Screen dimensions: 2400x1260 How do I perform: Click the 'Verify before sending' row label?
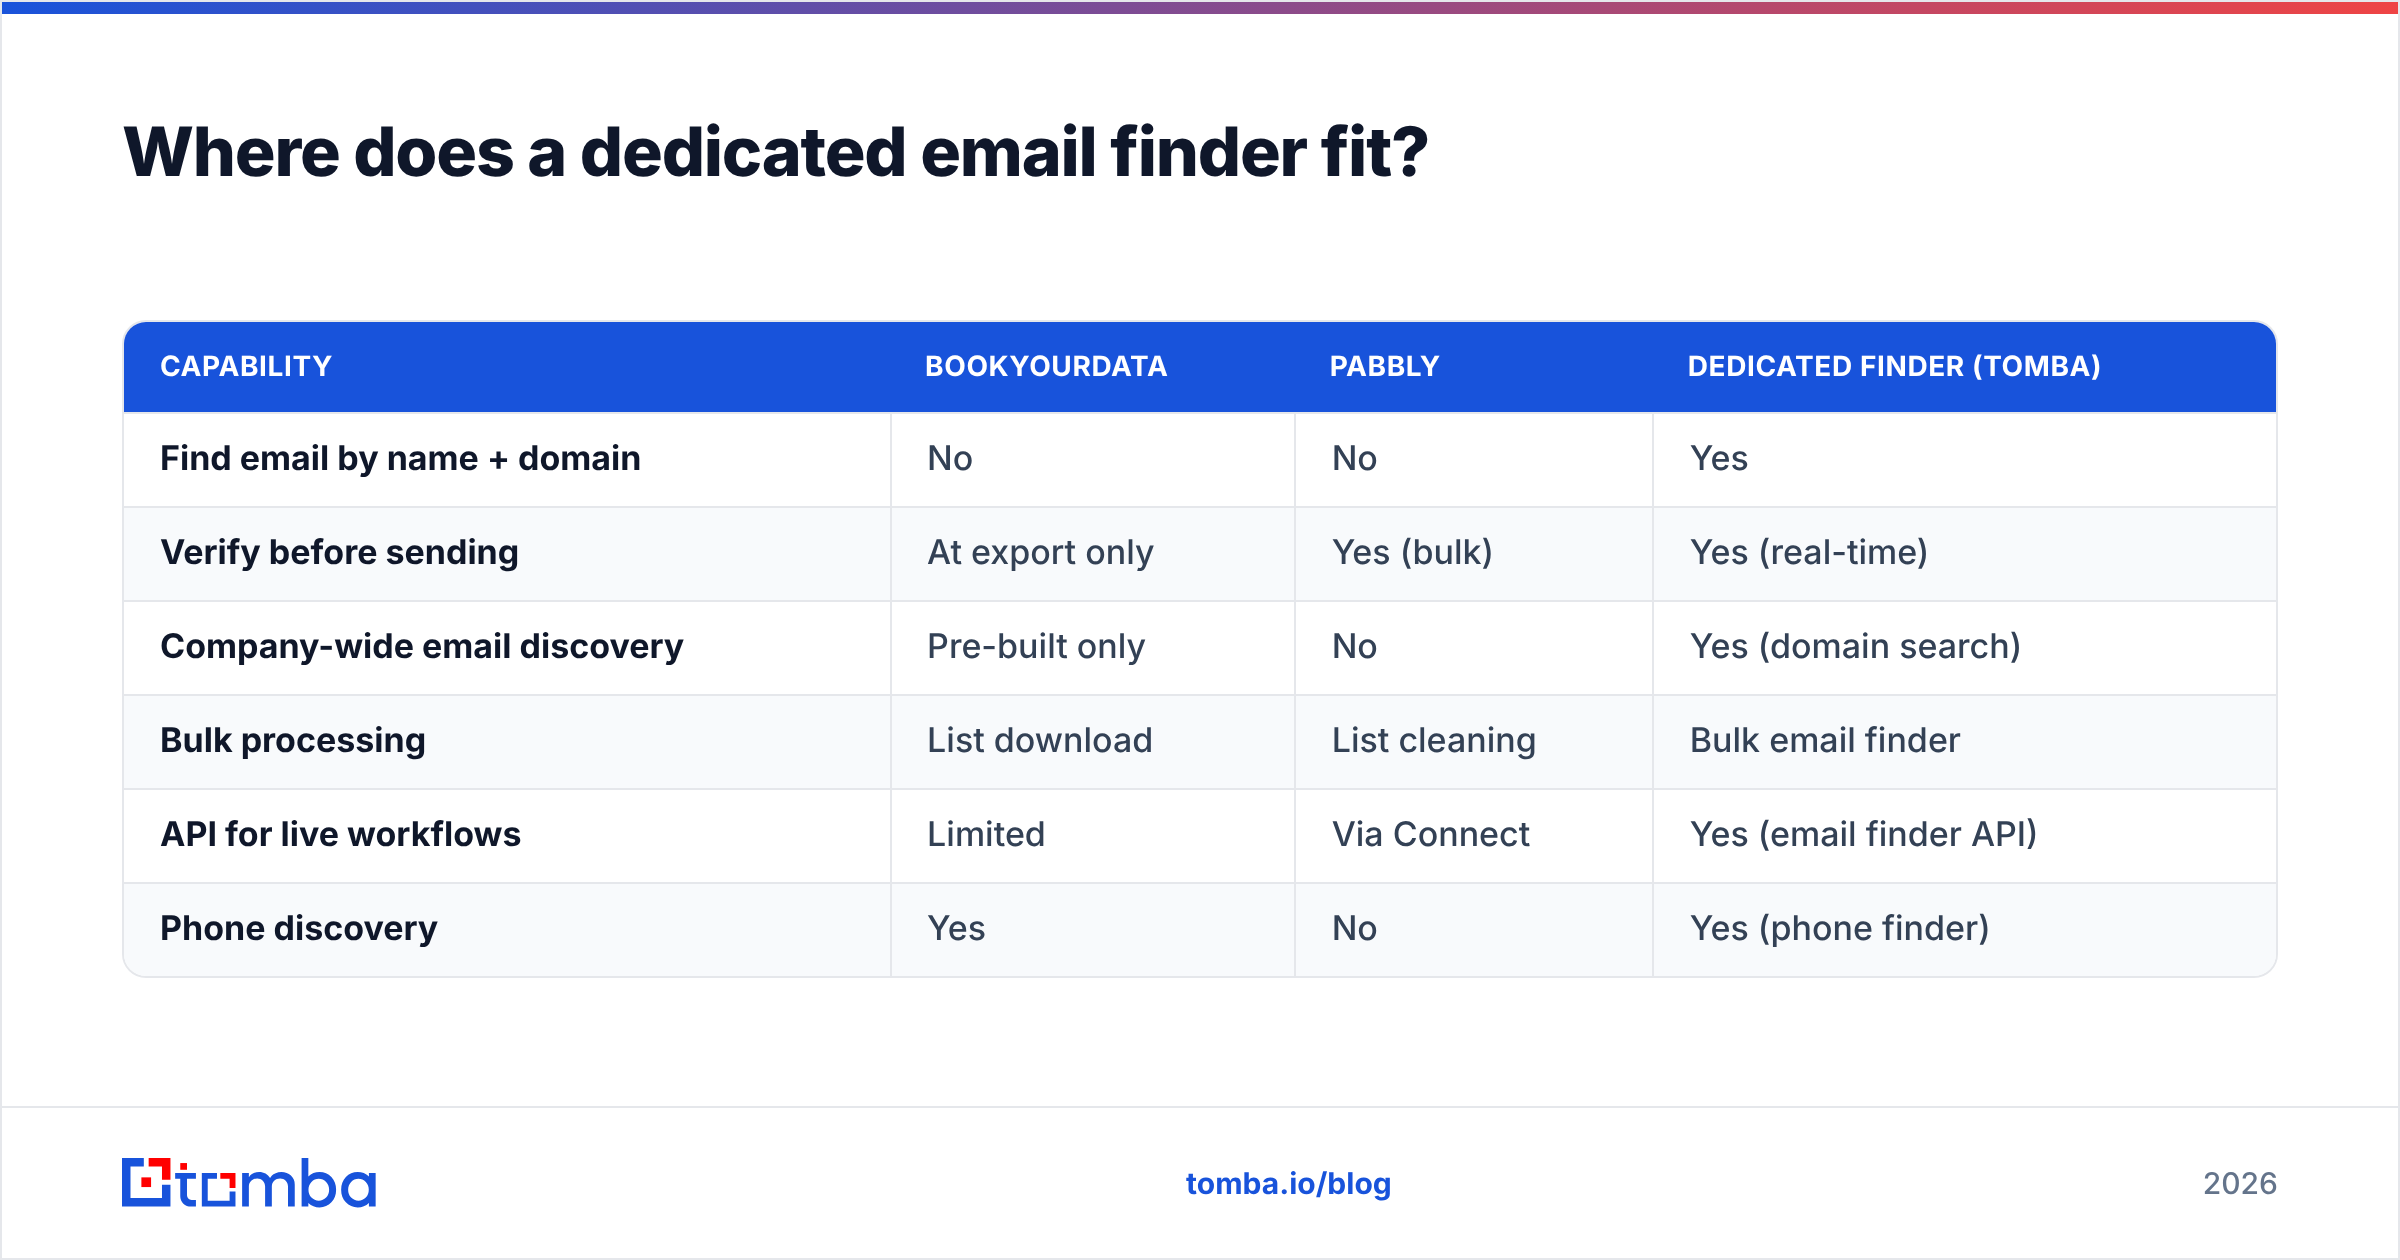pos(339,552)
